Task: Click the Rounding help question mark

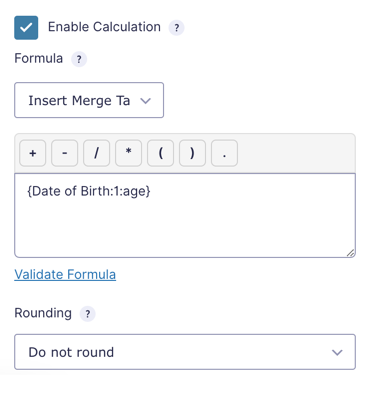Action: pyautogui.click(x=88, y=314)
